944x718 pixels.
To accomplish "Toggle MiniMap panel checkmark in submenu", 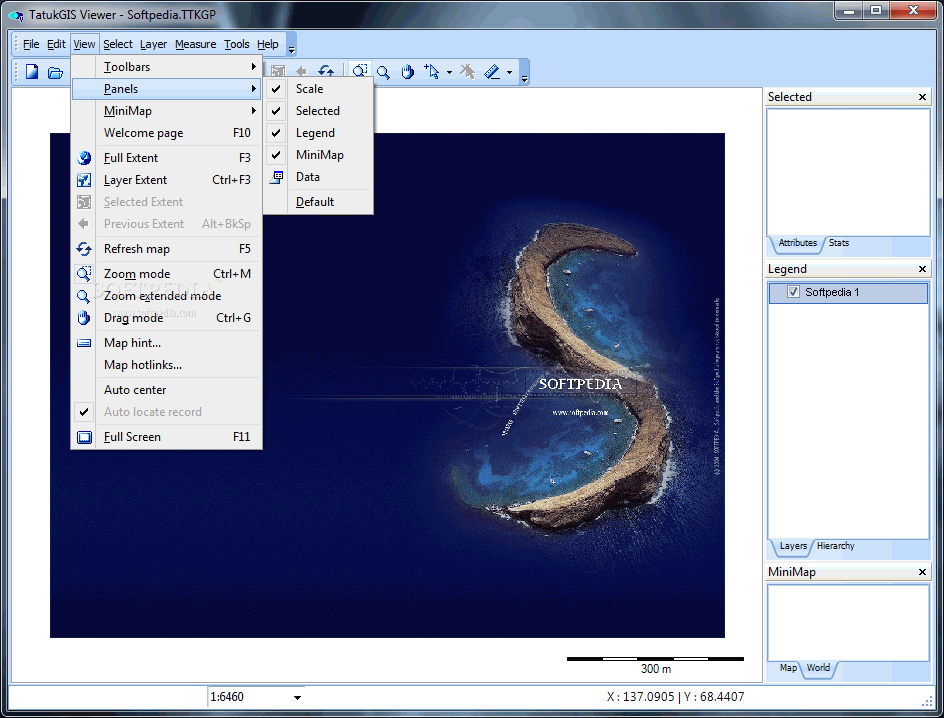I will point(276,155).
